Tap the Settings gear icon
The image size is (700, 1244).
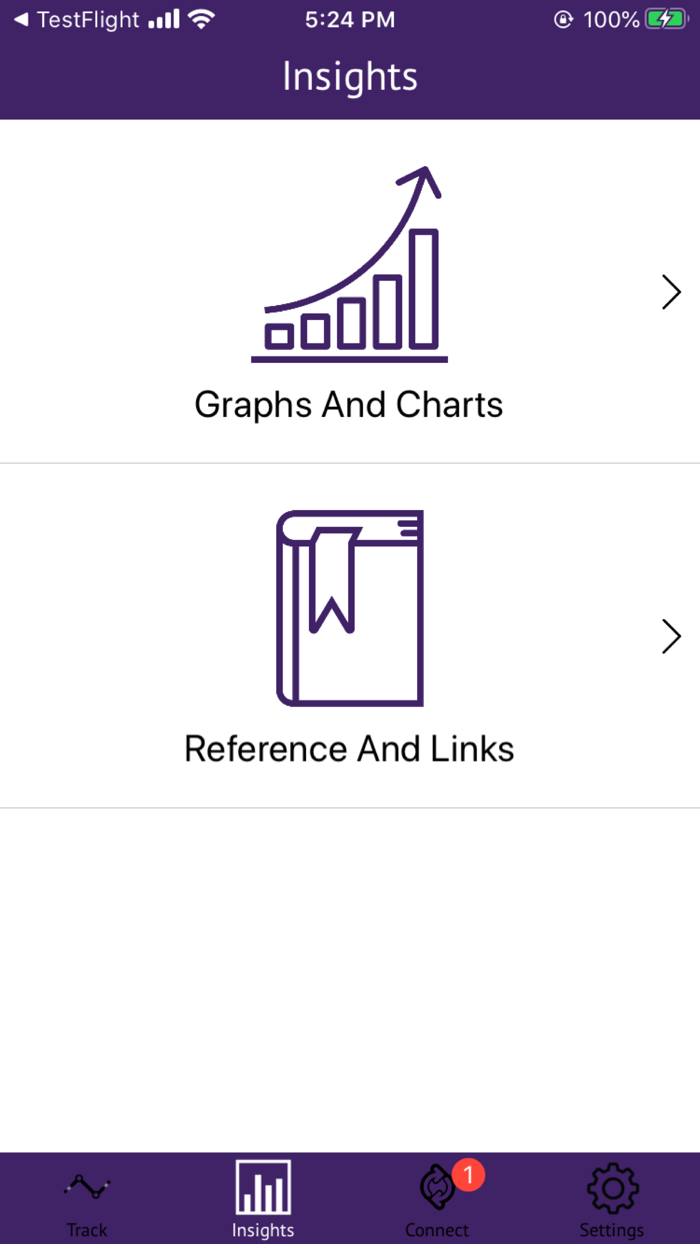pyautogui.click(x=611, y=1189)
